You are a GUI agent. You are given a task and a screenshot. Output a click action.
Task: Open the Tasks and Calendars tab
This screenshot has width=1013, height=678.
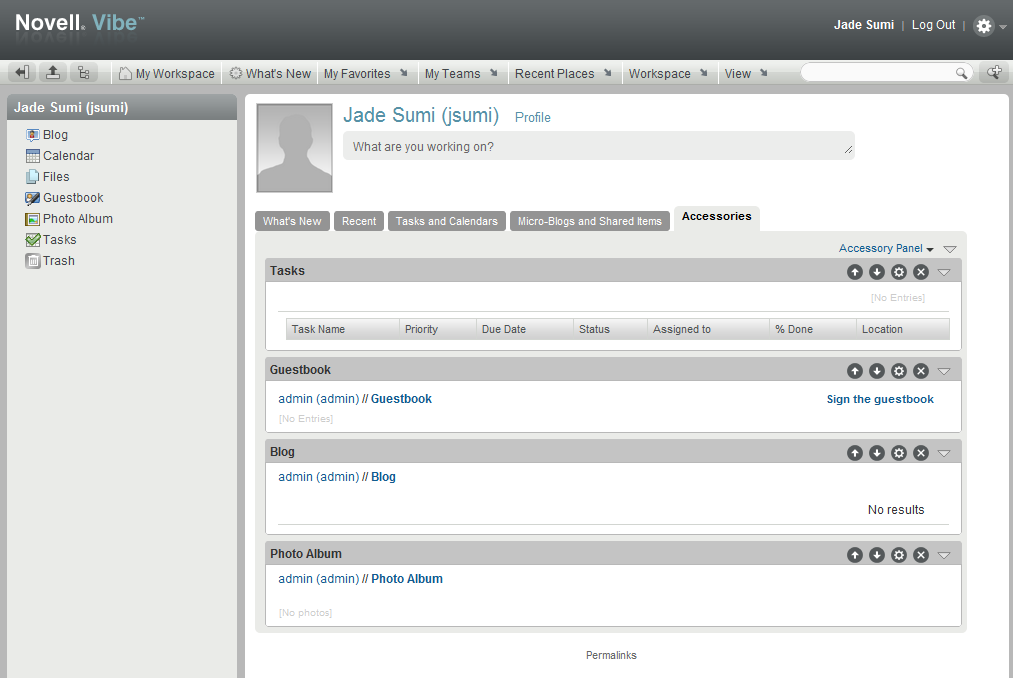click(x=446, y=221)
